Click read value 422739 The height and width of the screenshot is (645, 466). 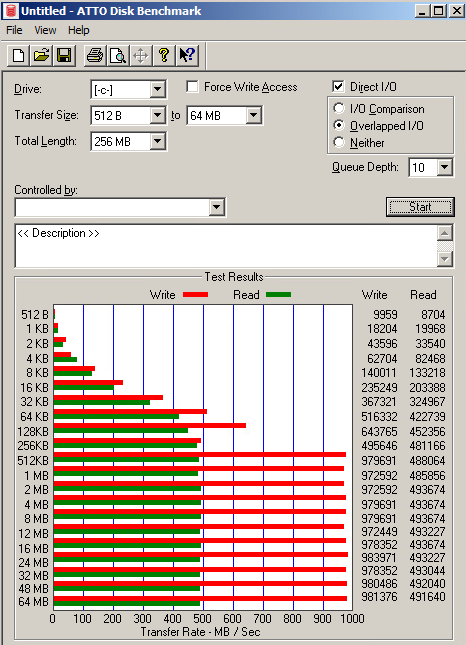(x=427, y=417)
